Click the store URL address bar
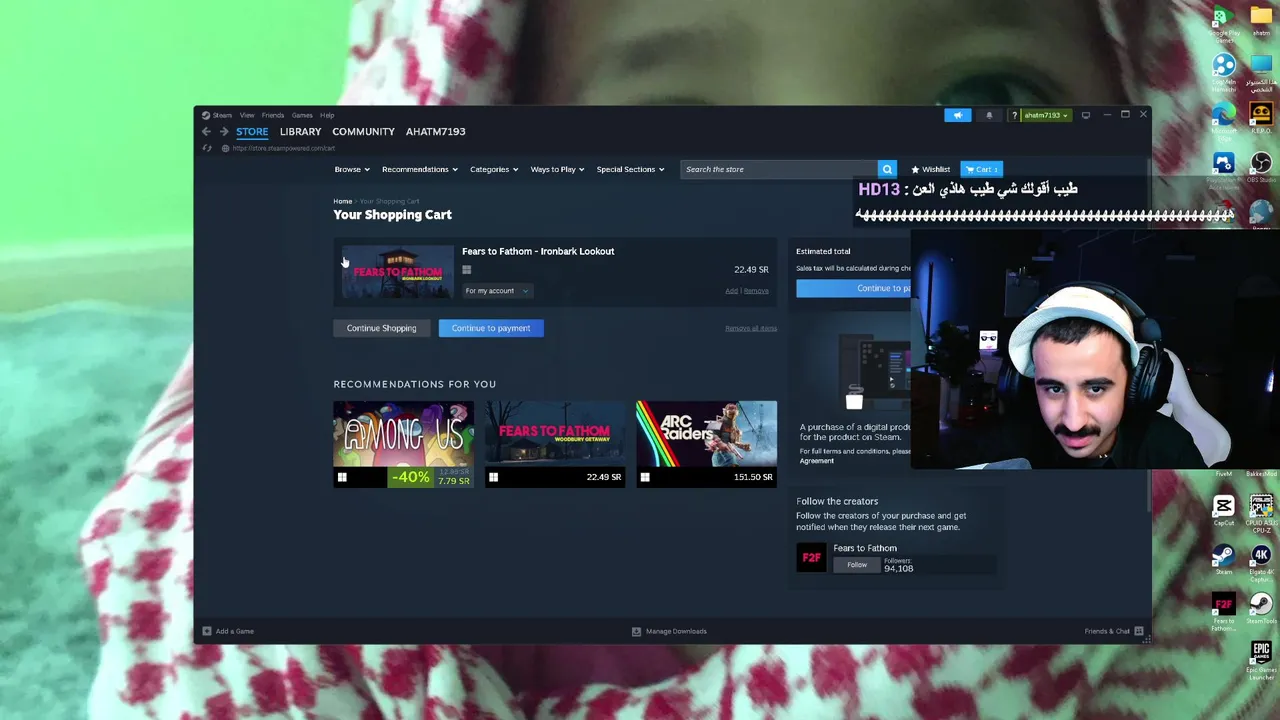 [284, 148]
